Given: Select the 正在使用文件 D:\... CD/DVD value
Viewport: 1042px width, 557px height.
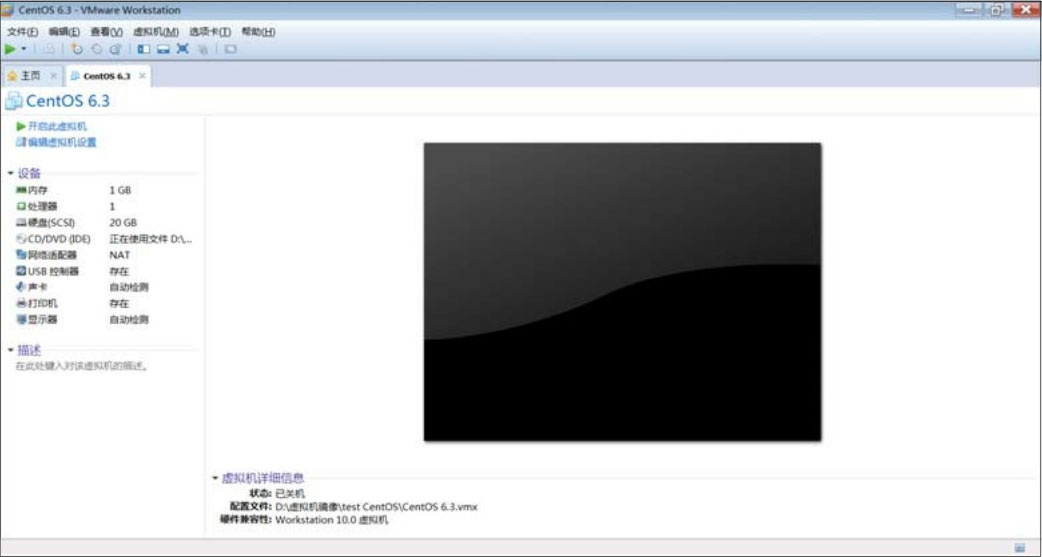Looking at the screenshot, I should pyautogui.click(x=151, y=239).
